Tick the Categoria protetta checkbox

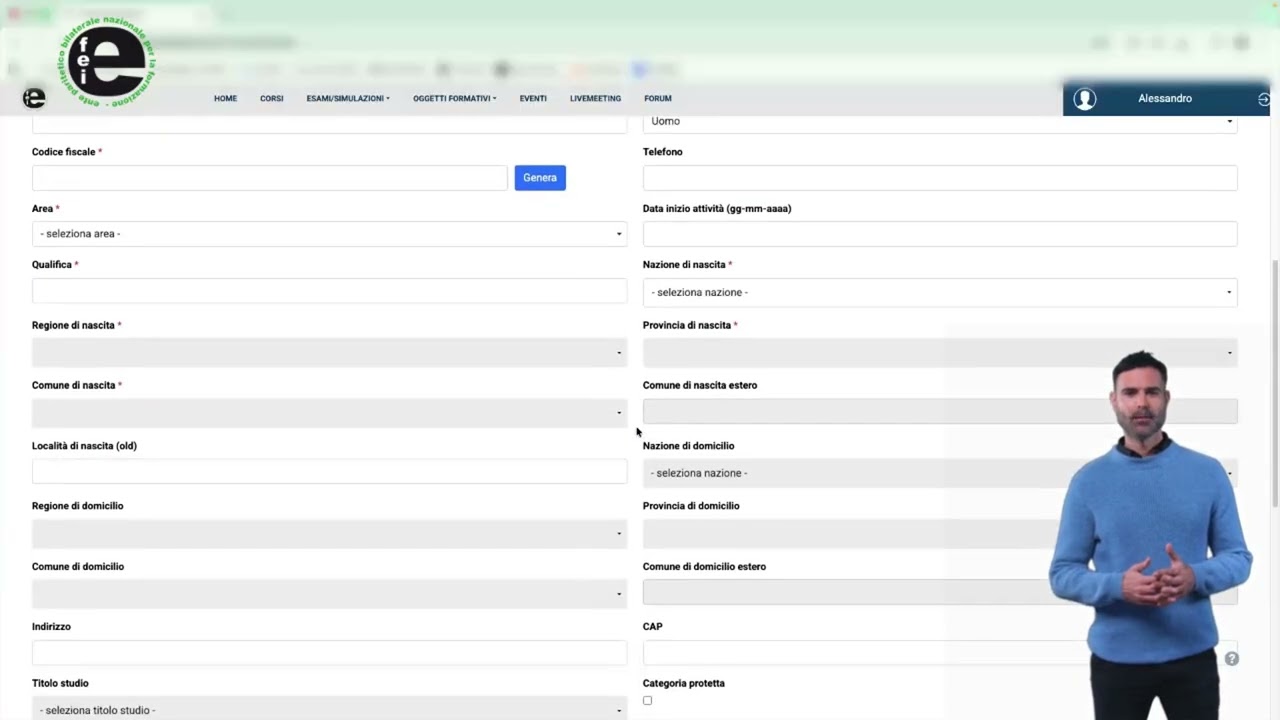coord(647,700)
